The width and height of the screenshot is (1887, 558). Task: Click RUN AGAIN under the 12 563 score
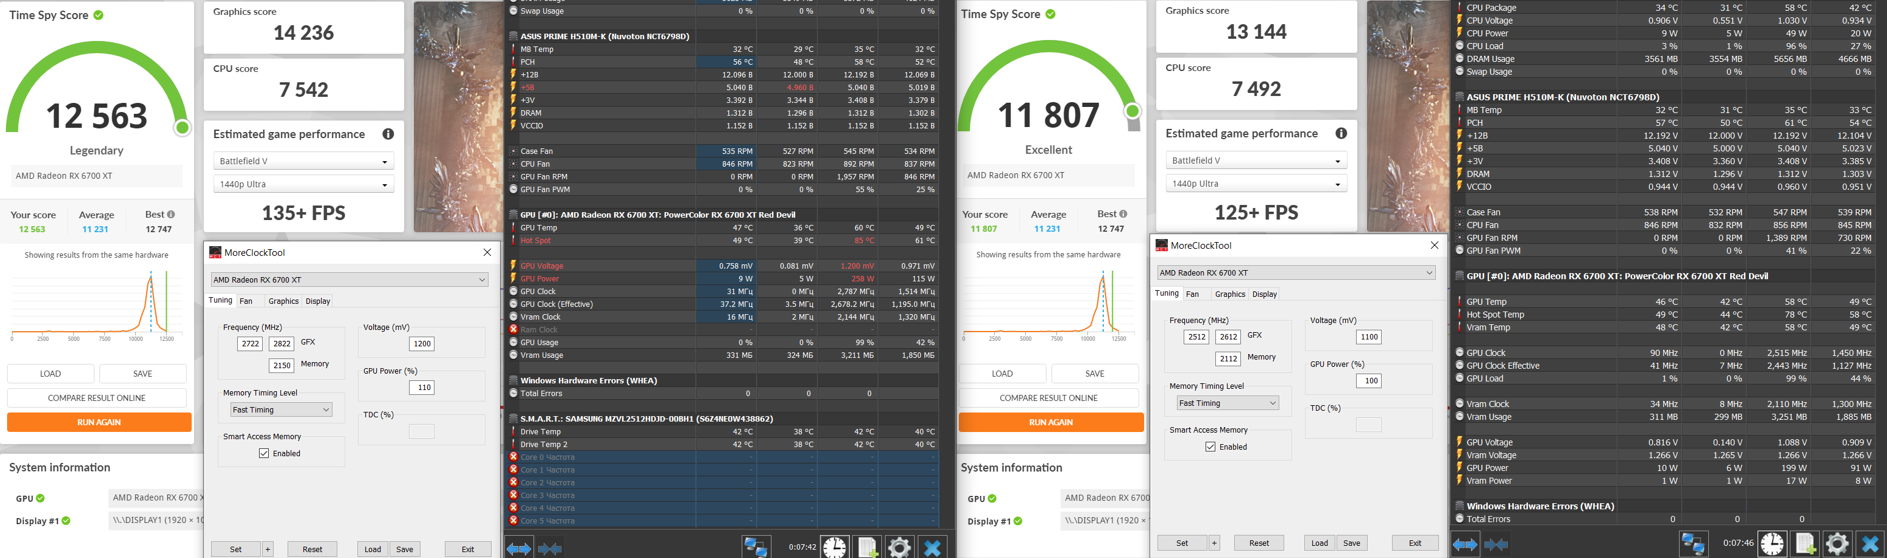pos(99,422)
